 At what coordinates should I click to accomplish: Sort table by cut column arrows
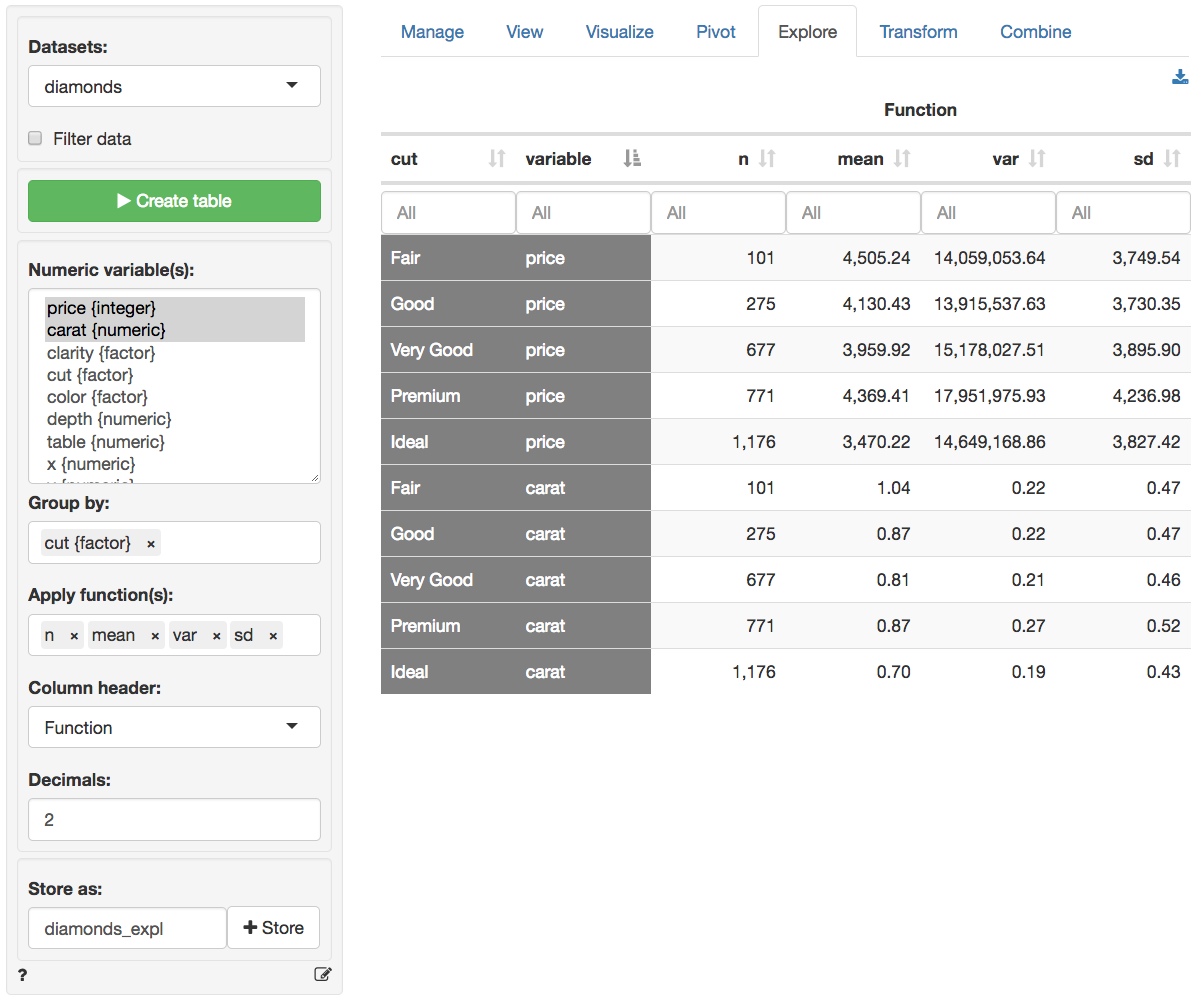click(497, 159)
